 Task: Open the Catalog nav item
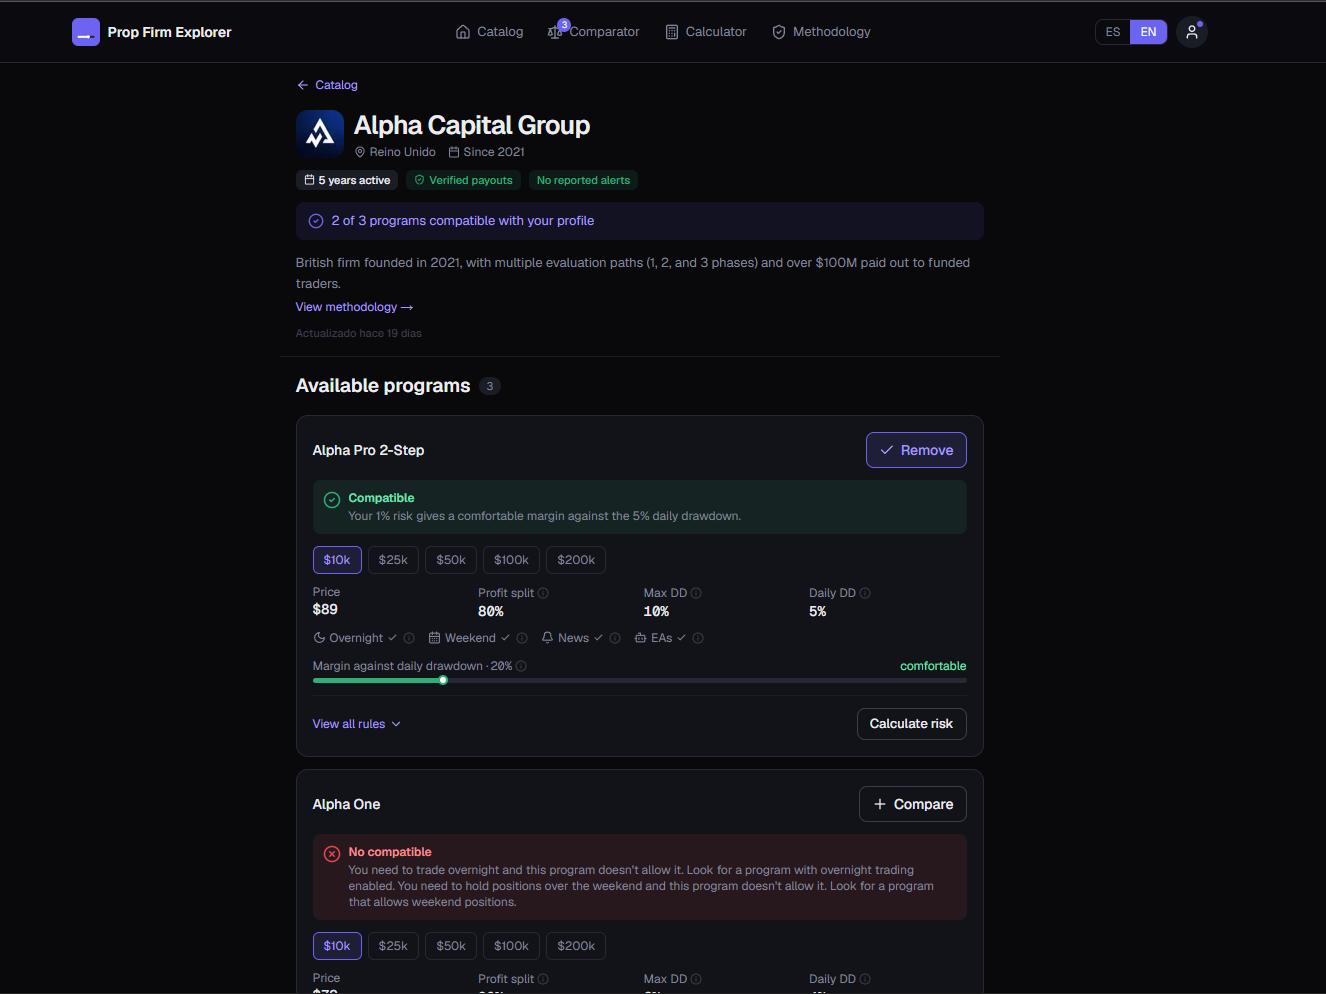pyautogui.click(x=489, y=32)
